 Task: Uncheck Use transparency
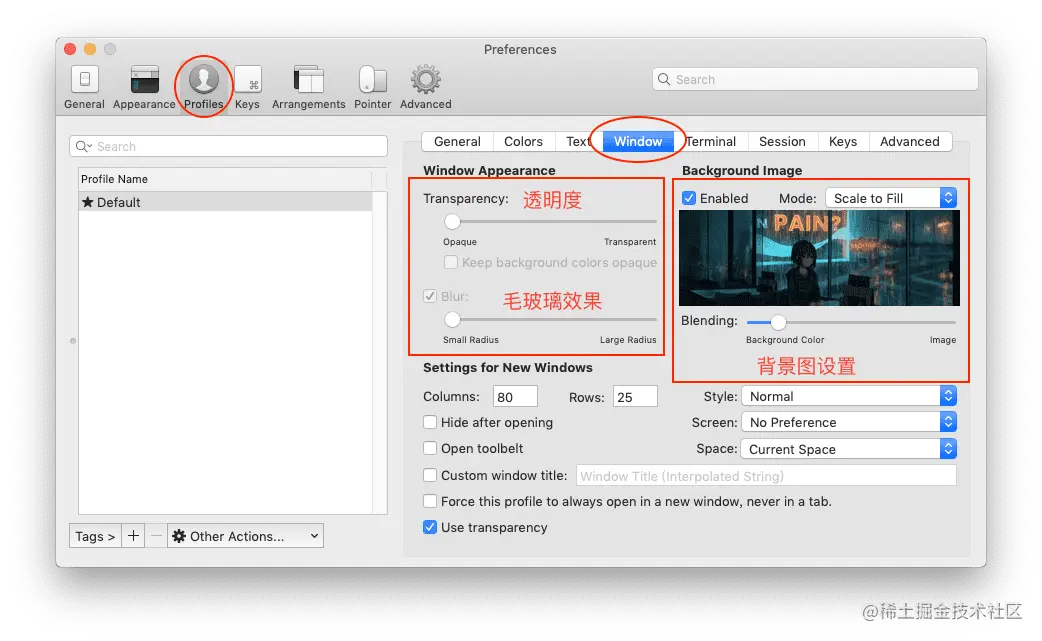pos(430,527)
